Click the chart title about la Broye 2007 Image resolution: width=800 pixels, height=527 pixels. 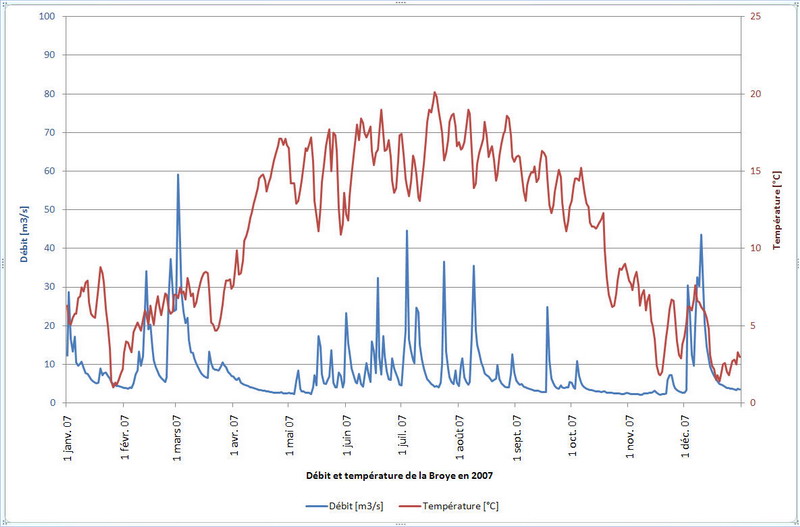pos(400,470)
